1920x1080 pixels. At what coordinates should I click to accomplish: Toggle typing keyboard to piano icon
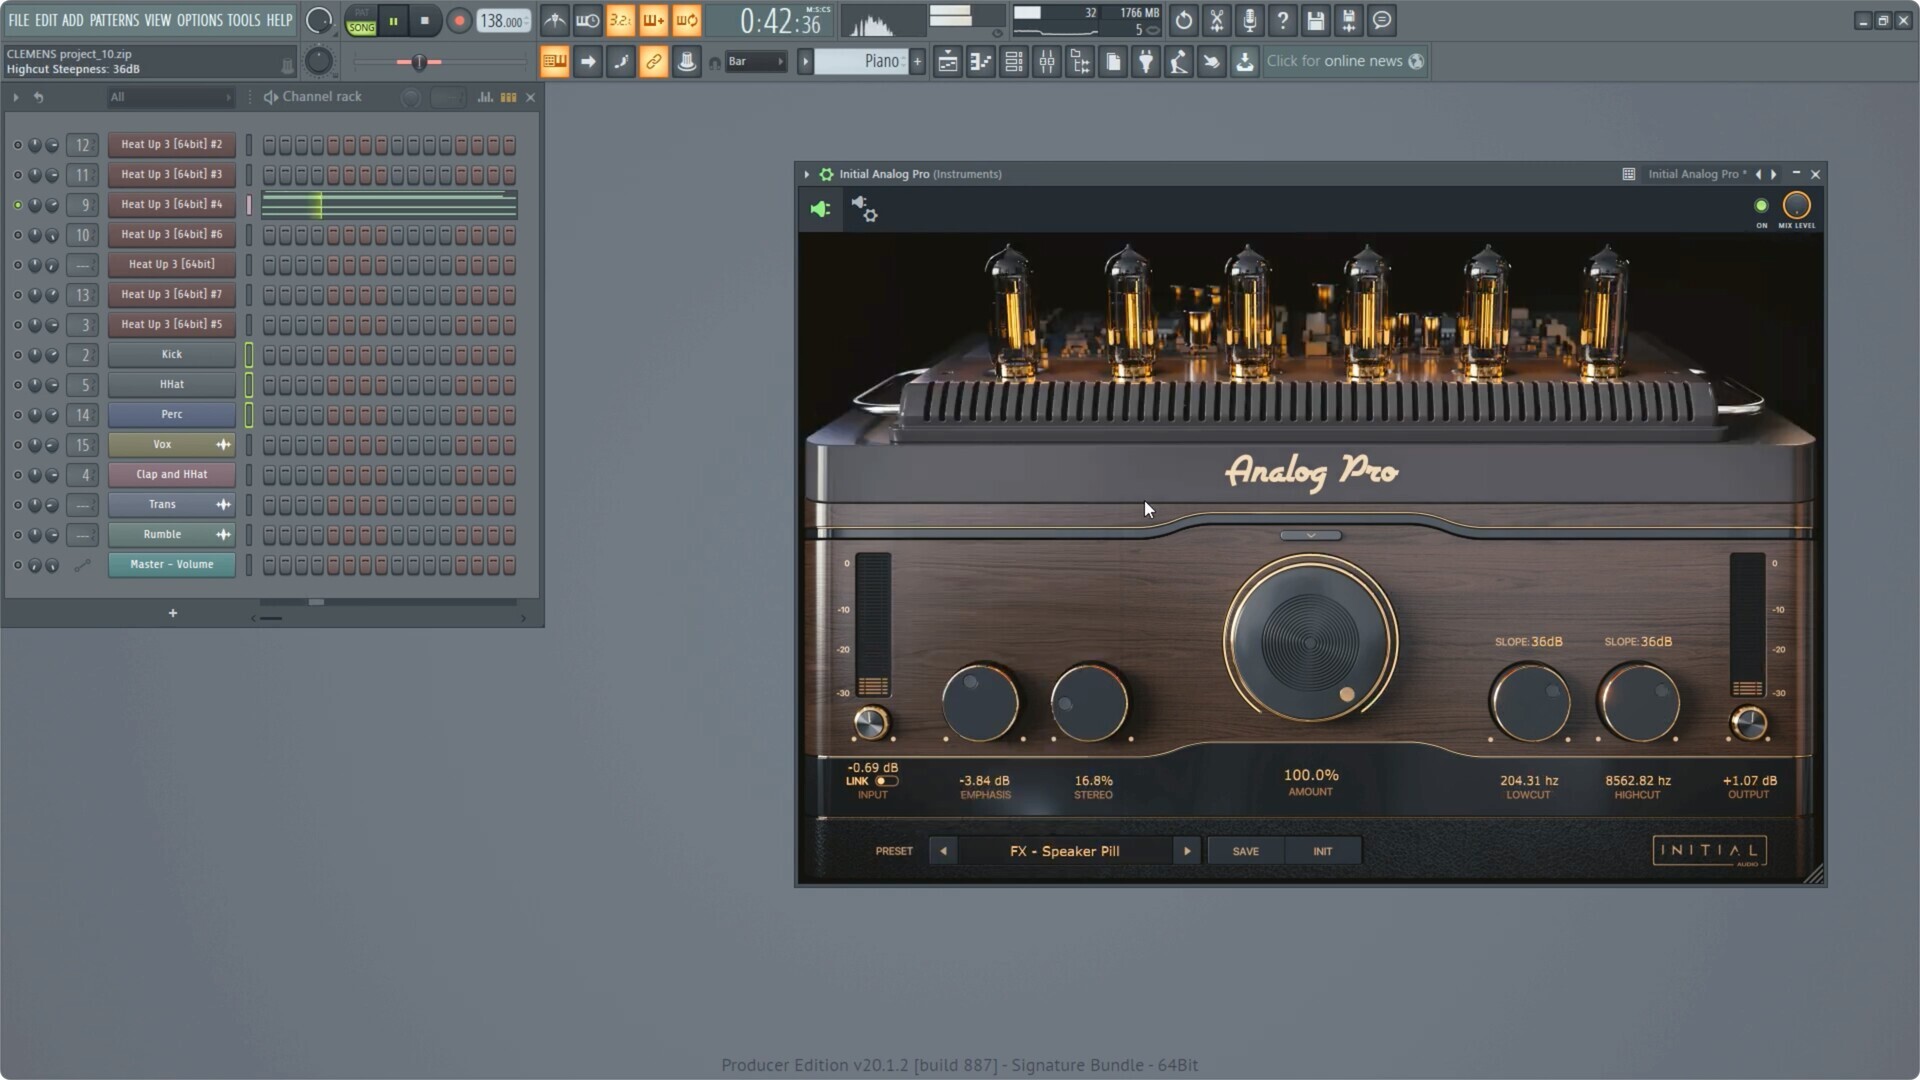(x=555, y=61)
